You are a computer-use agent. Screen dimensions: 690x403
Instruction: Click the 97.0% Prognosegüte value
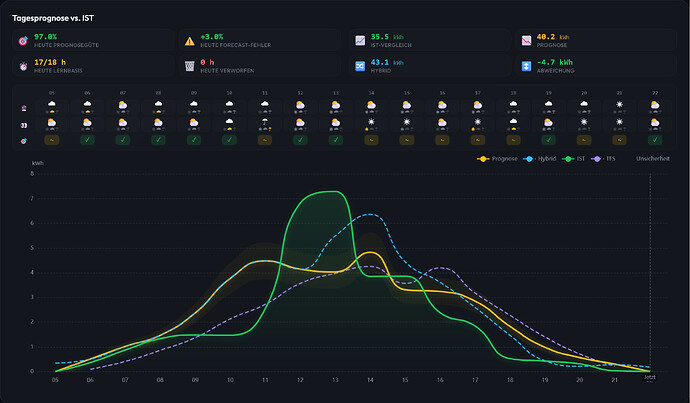[x=46, y=37]
